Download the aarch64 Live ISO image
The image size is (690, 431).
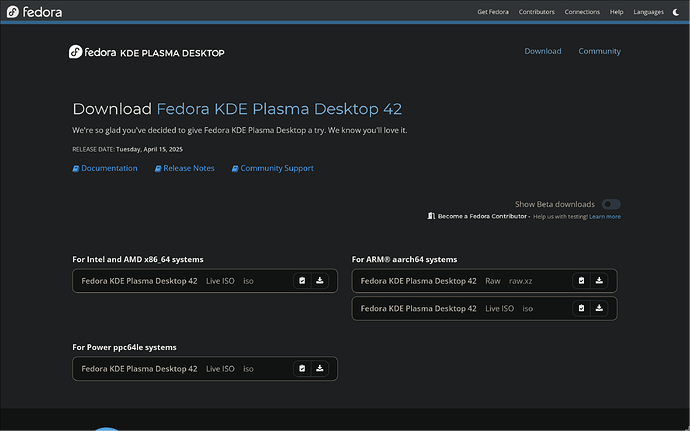599,309
